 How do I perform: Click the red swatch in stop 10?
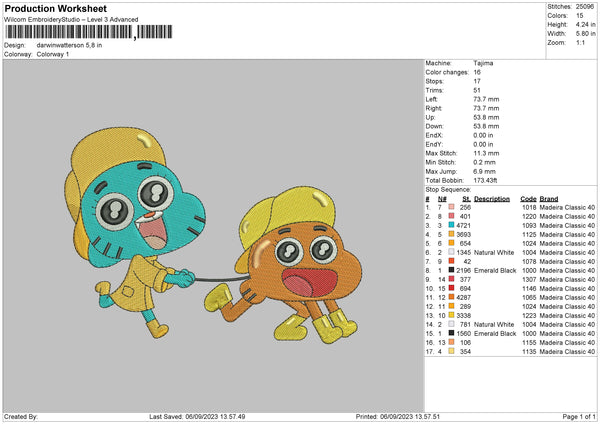(x=453, y=289)
